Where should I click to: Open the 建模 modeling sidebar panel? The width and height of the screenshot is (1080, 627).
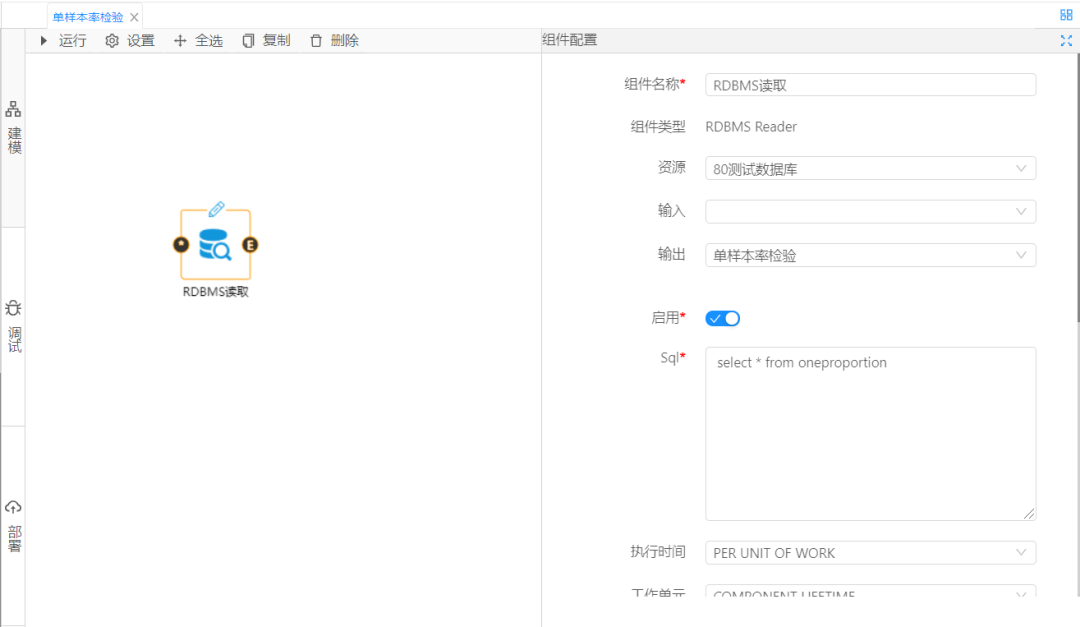(x=14, y=127)
